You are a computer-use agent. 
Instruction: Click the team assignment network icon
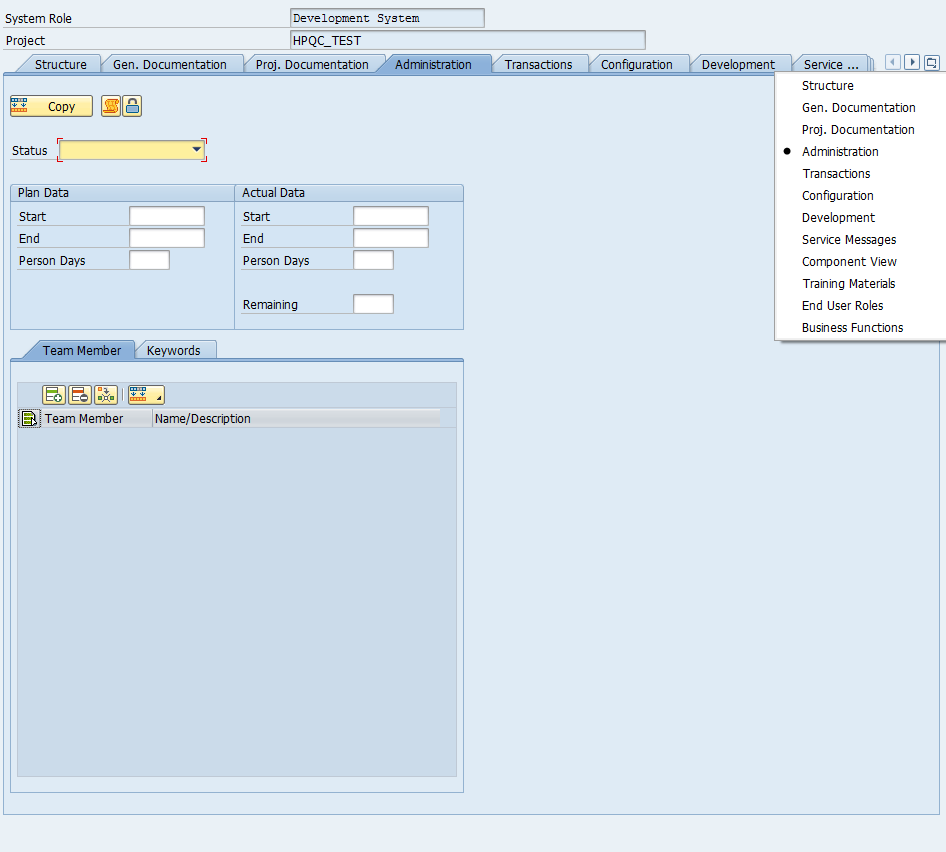106,395
